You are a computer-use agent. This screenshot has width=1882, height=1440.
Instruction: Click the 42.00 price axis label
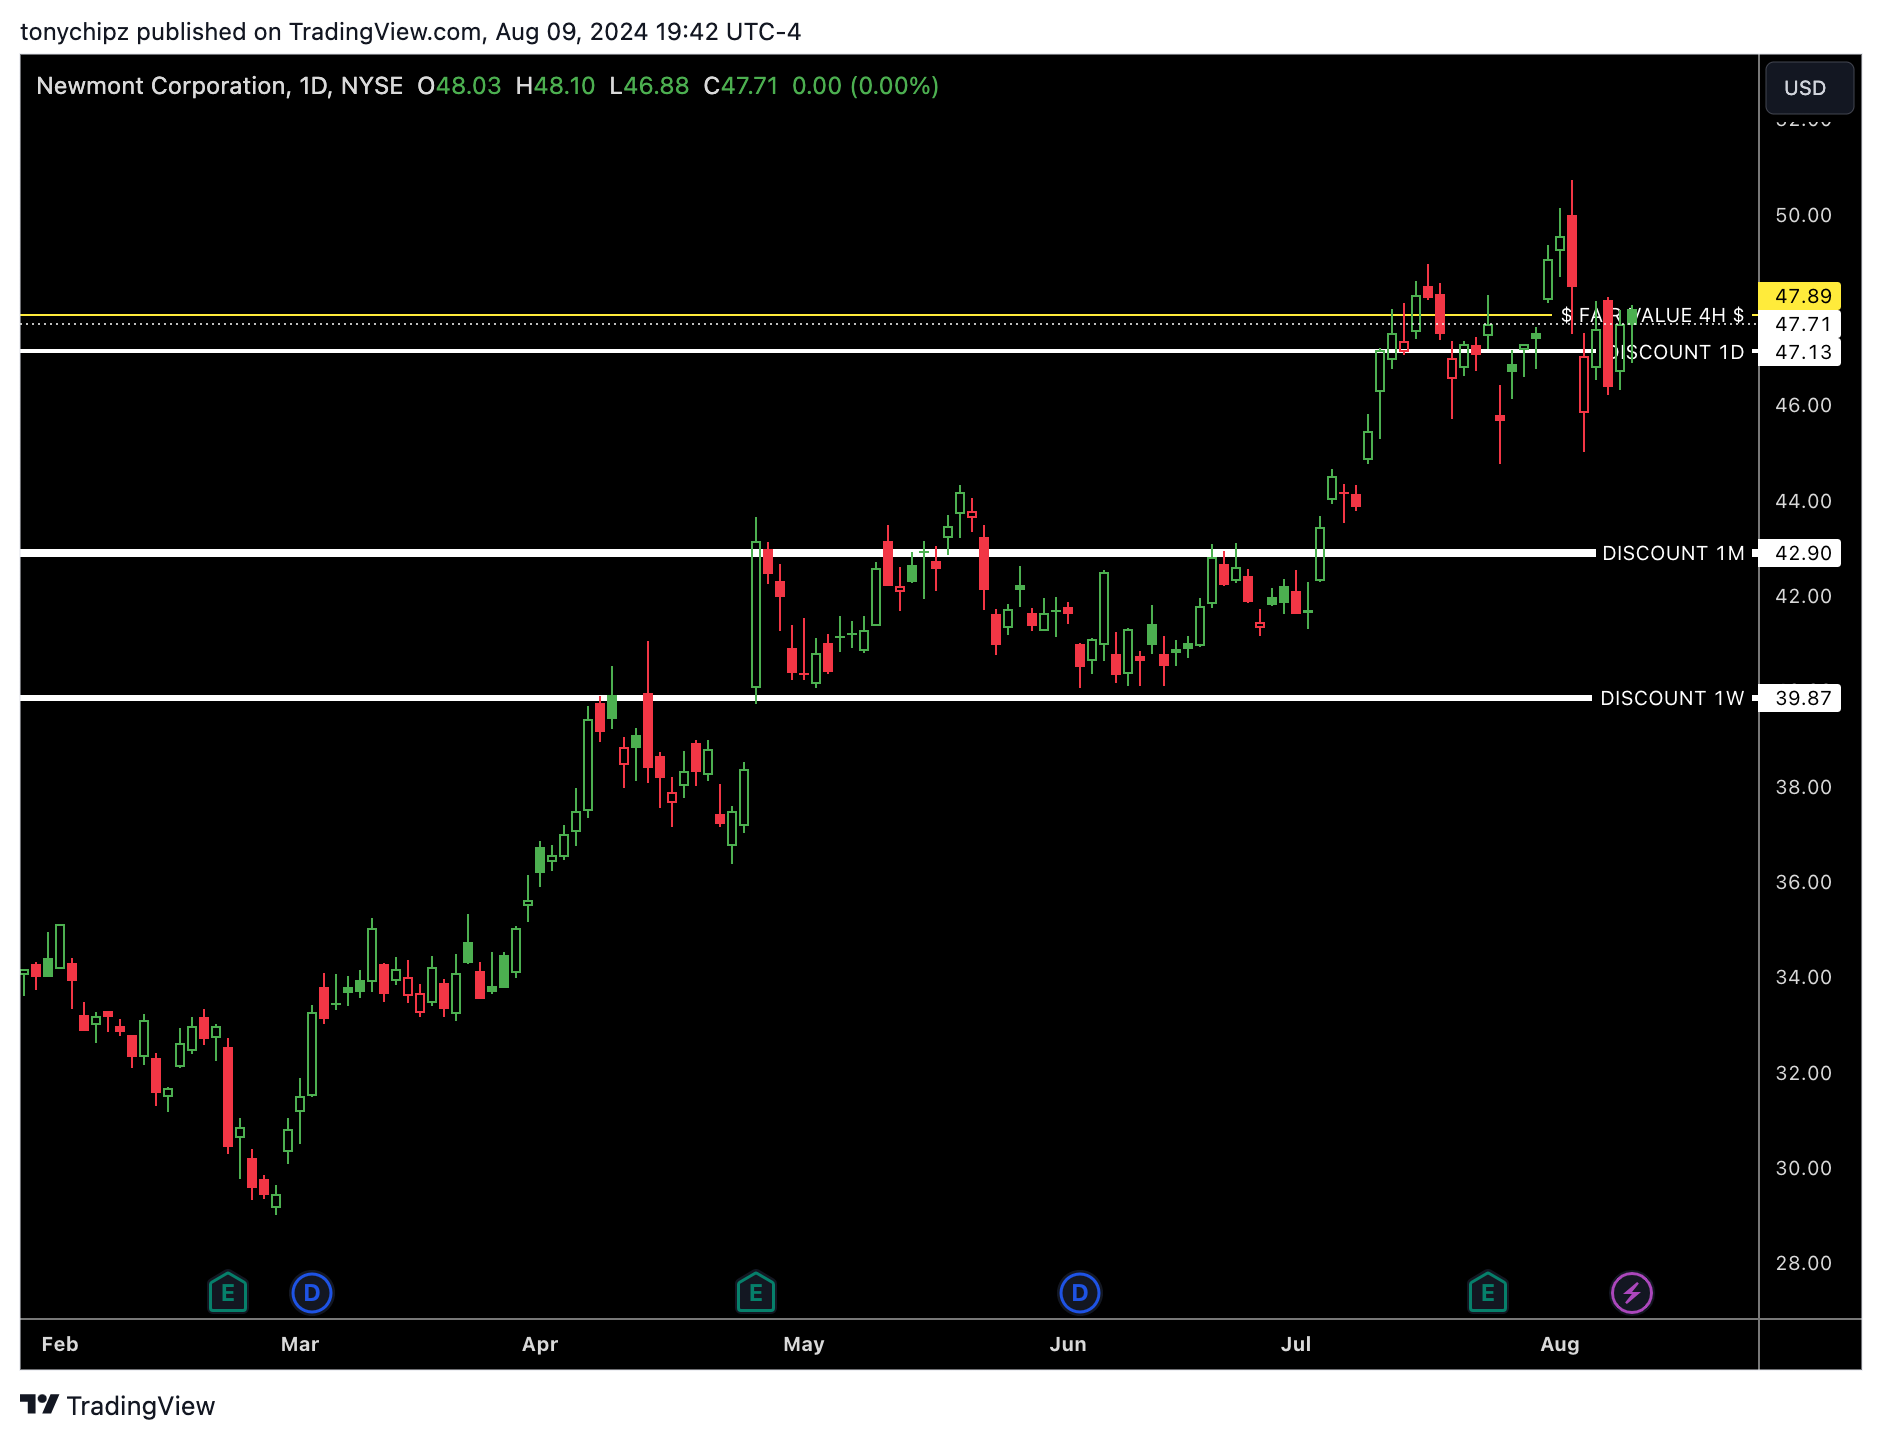(x=1803, y=596)
